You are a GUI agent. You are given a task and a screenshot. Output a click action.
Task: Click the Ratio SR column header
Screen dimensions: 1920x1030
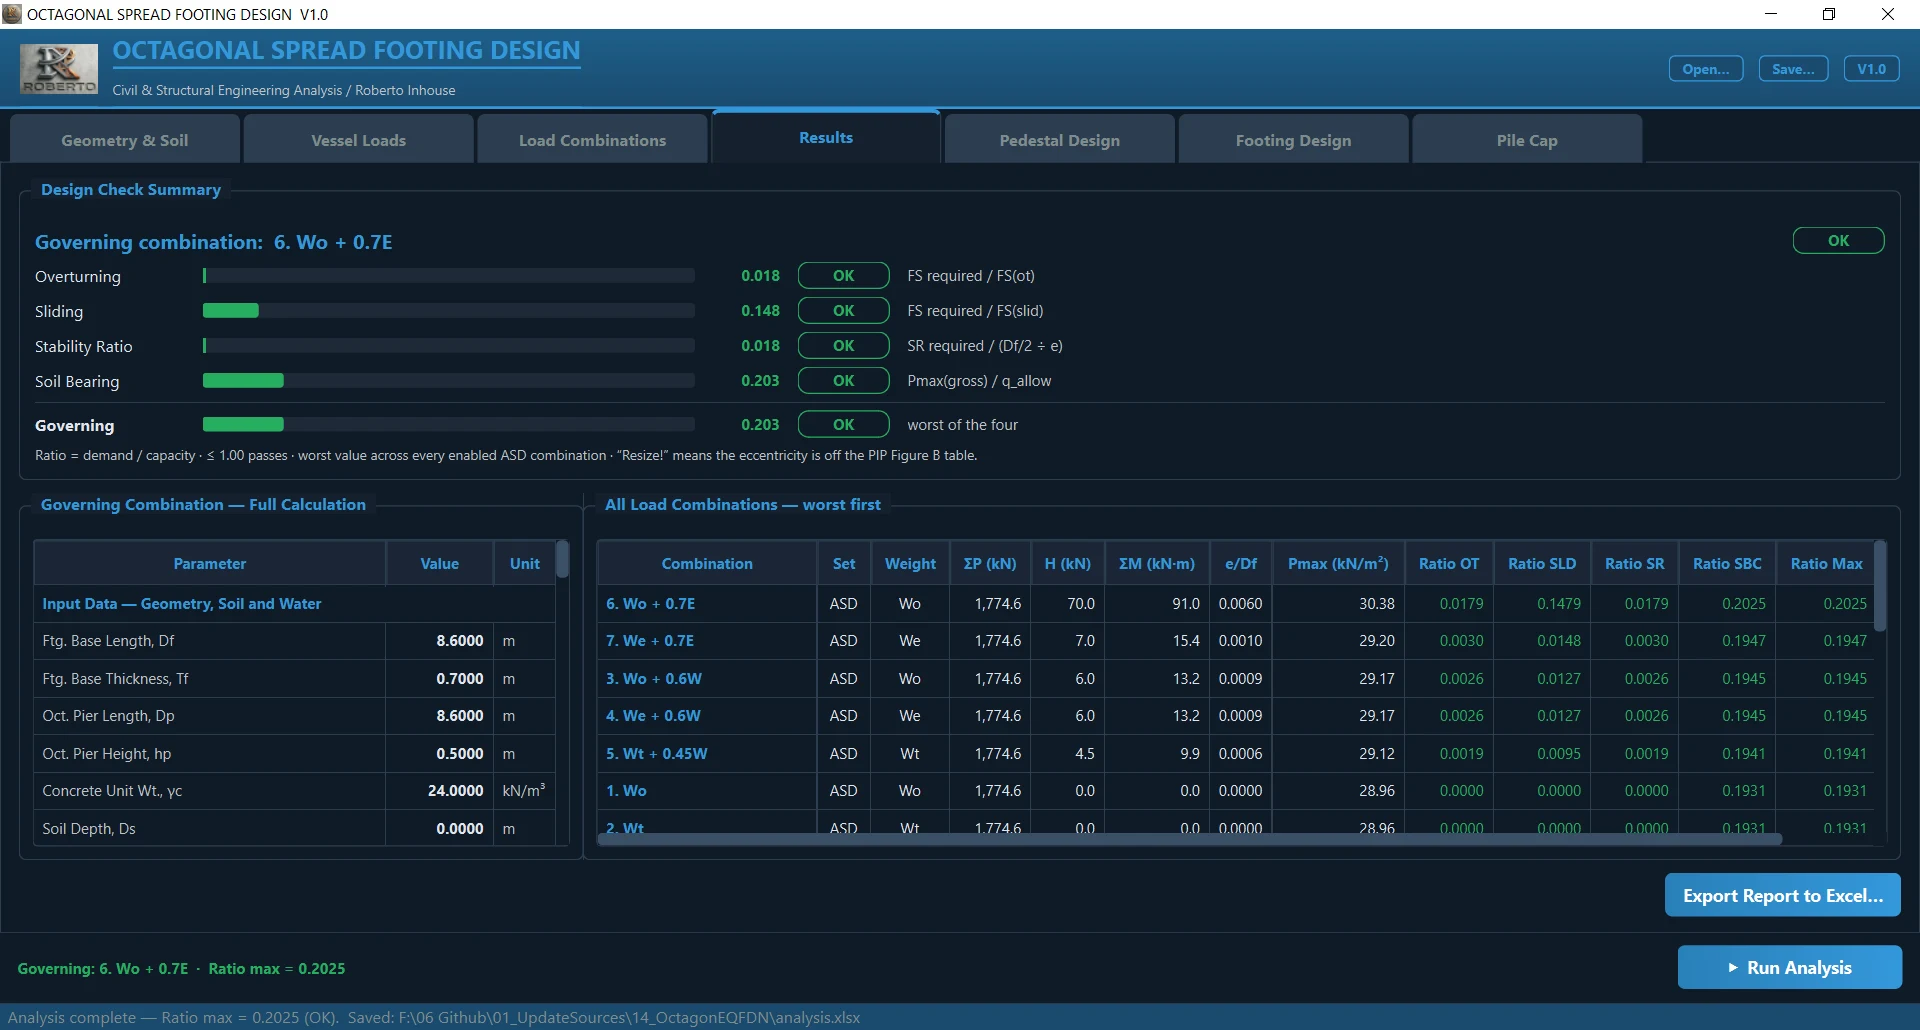click(x=1635, y=563)
